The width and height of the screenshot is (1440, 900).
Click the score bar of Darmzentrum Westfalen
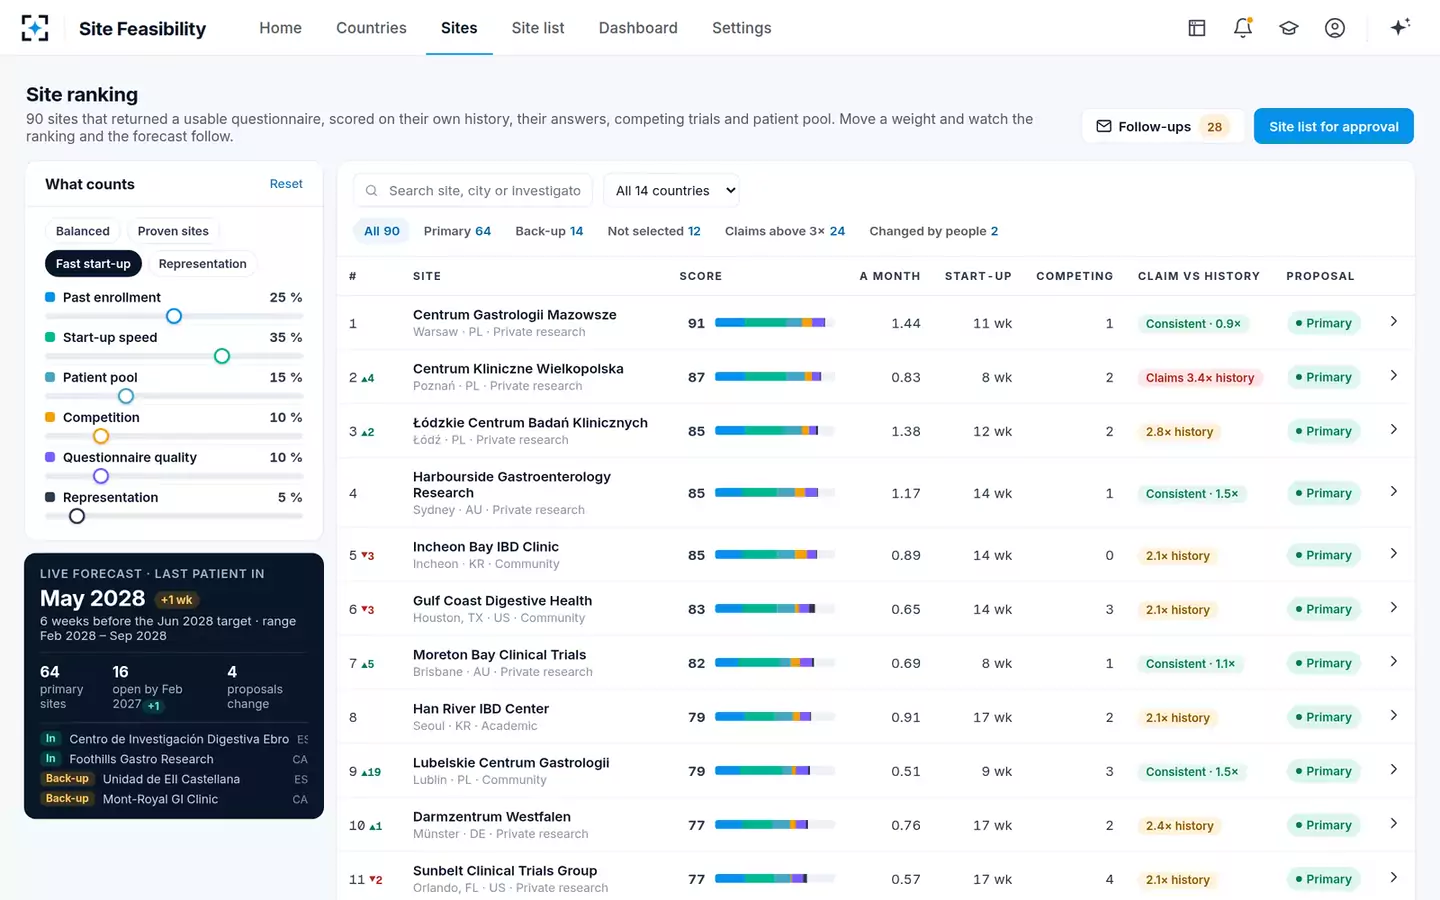[x=774, y=825]
